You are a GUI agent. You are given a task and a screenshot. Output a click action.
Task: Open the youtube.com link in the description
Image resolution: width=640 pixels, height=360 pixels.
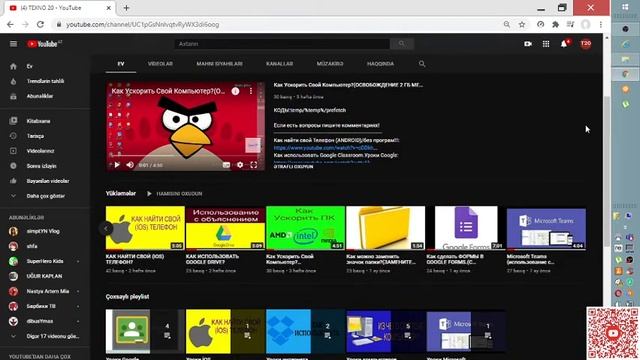click(325, 148)
